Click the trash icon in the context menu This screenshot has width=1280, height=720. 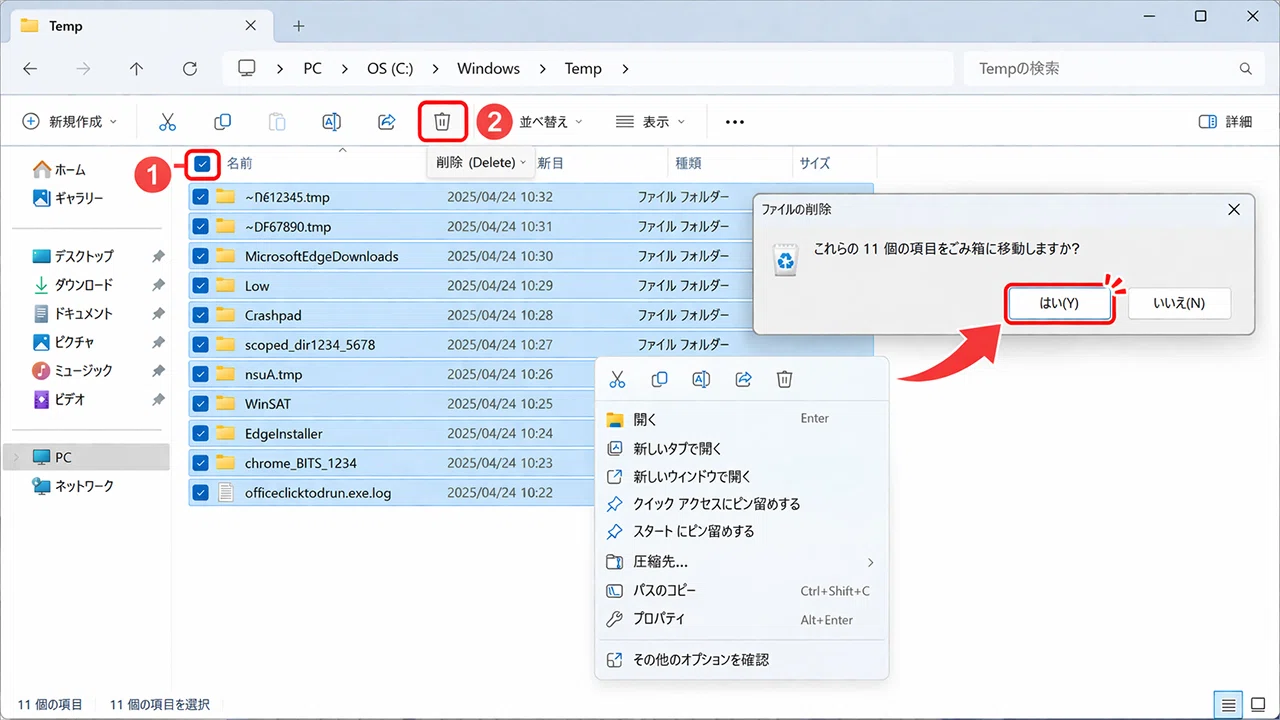point(785,379)
